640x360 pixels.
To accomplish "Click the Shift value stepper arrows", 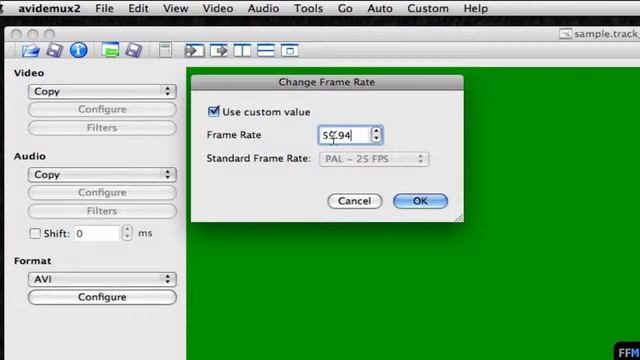I will pos(127,233).
